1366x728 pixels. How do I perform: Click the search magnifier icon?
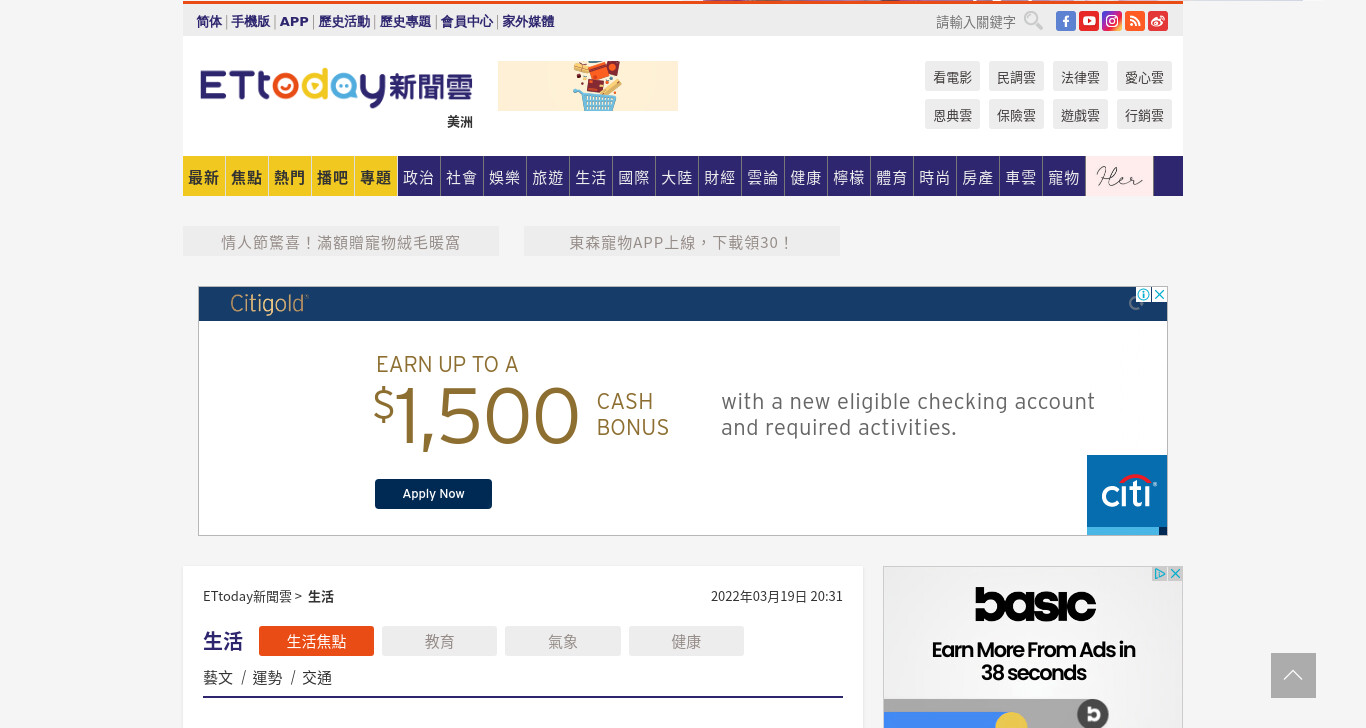point(1033,21)
